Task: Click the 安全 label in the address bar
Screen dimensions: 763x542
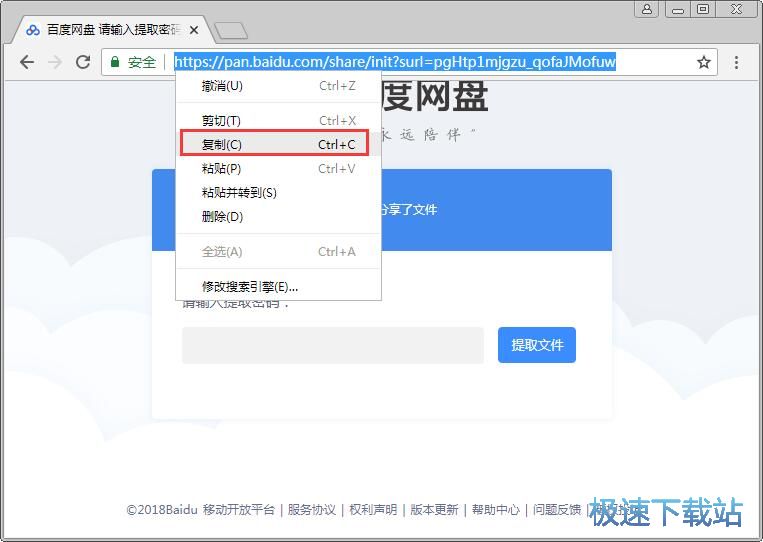Action: tap(142, 62)
